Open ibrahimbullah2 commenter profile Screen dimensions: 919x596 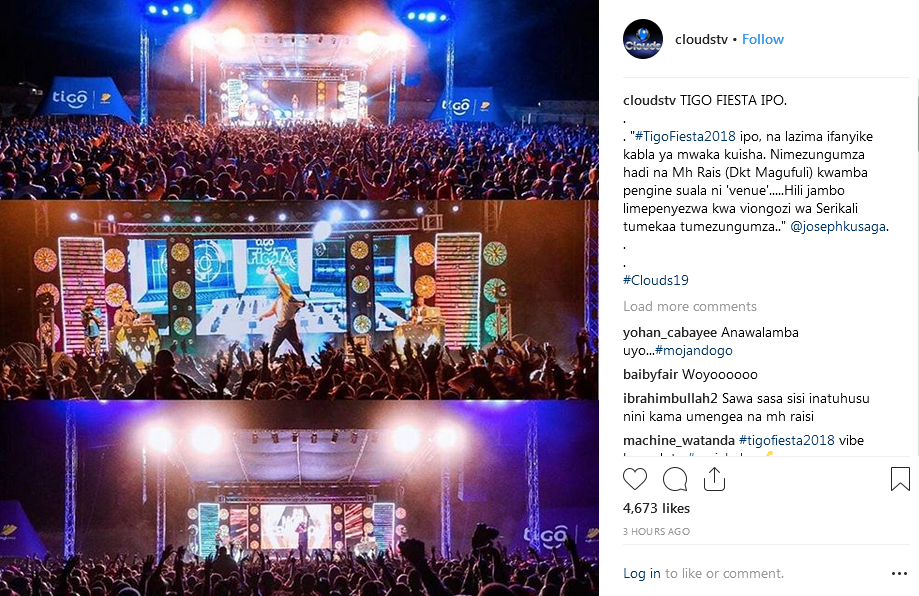670,399
